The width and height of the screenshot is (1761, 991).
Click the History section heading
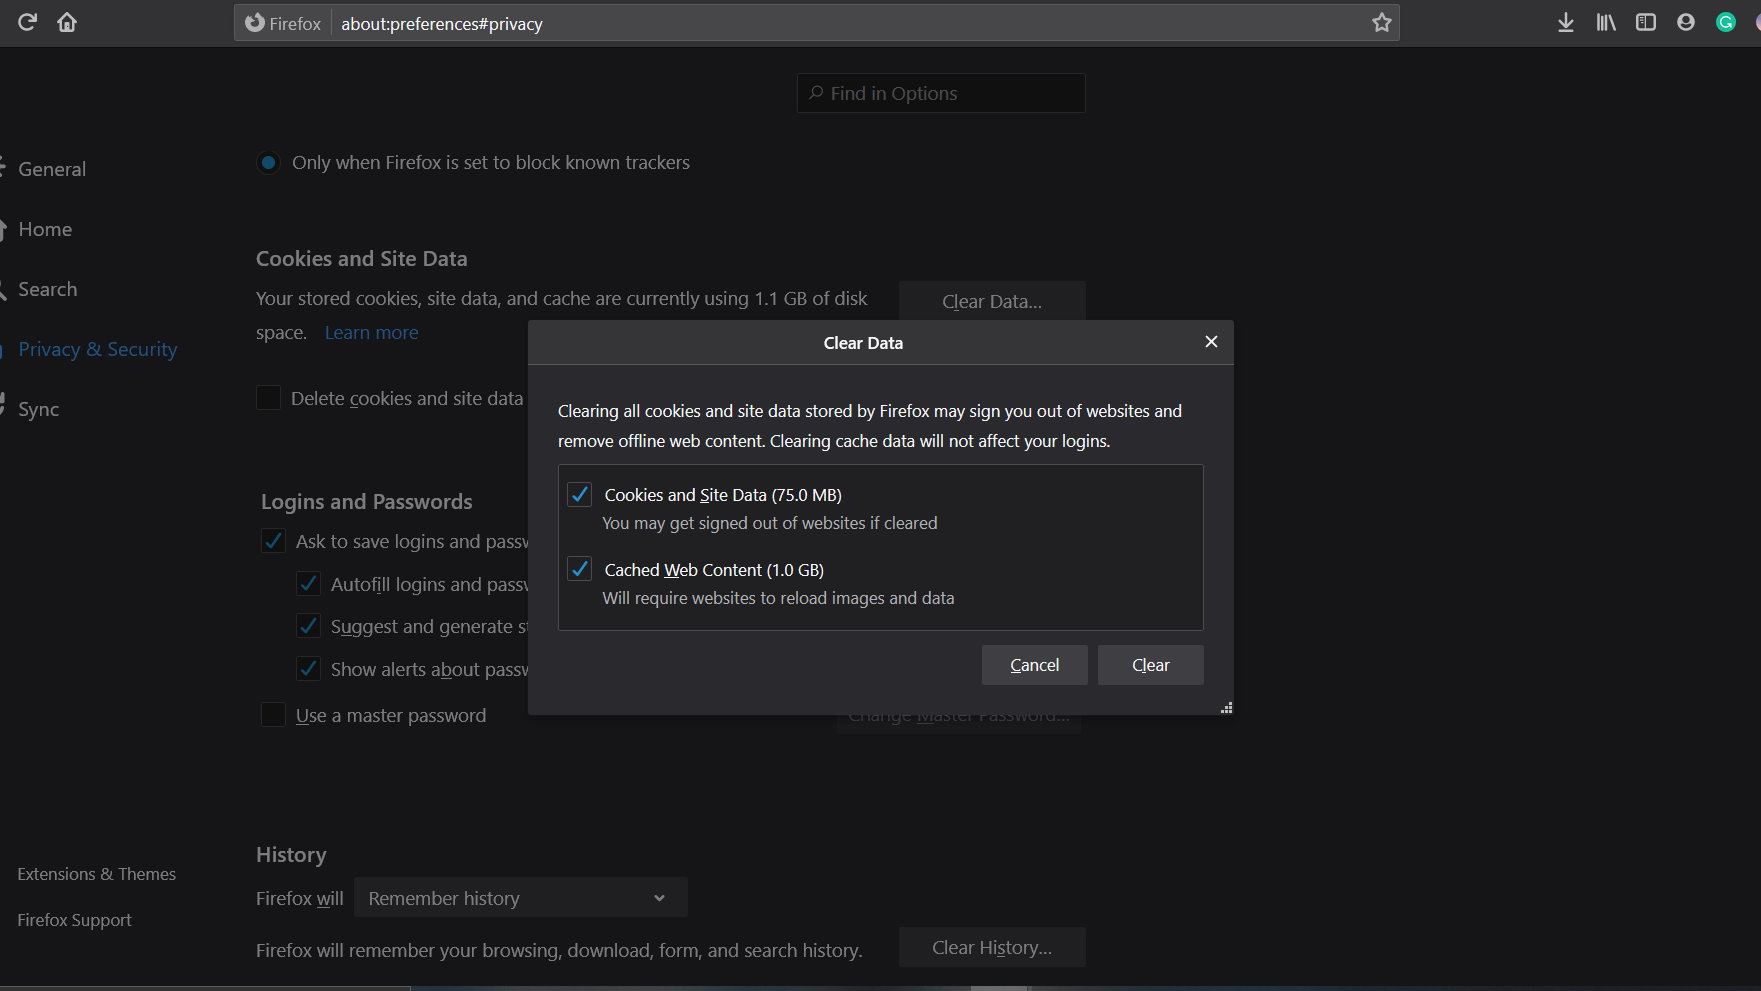(x=291, y=854)
